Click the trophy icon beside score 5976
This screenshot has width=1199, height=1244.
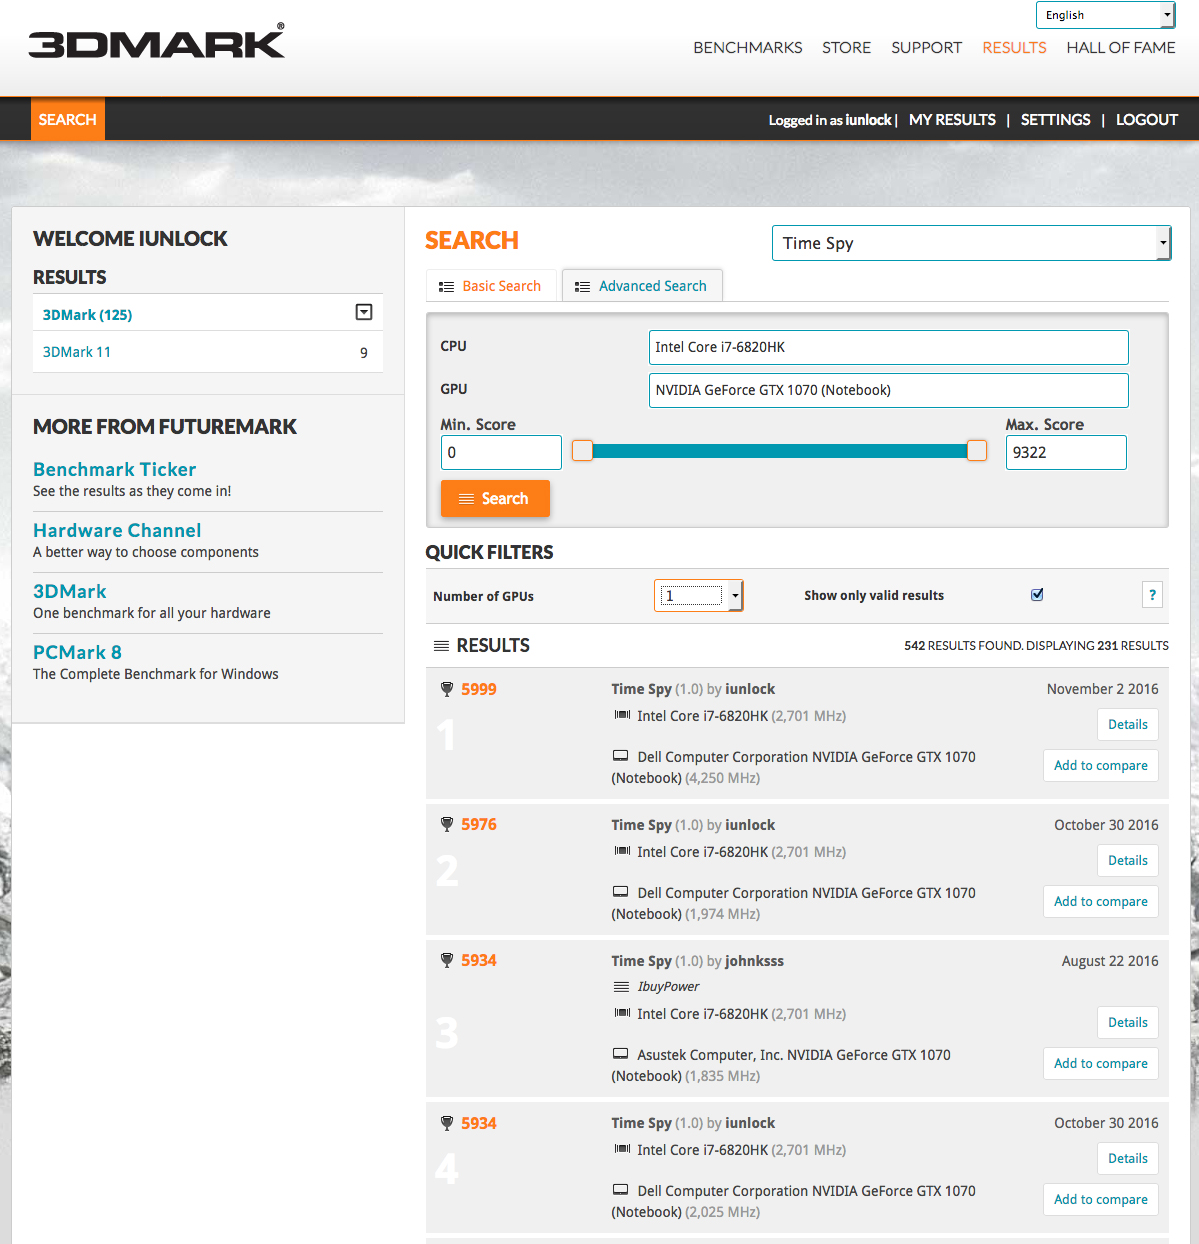(x=447, y=824)
